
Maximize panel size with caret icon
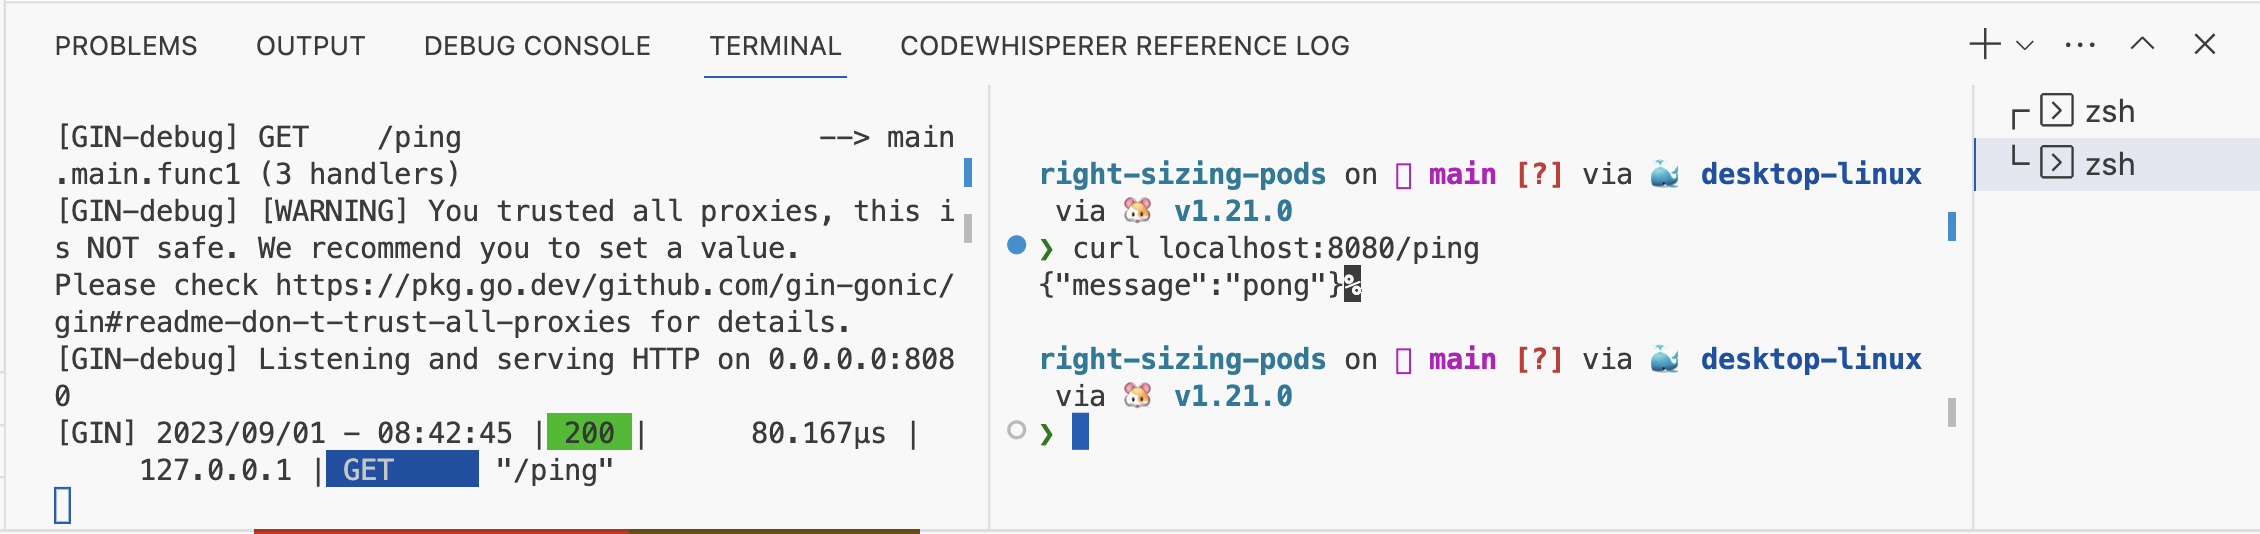(2142, 44)
